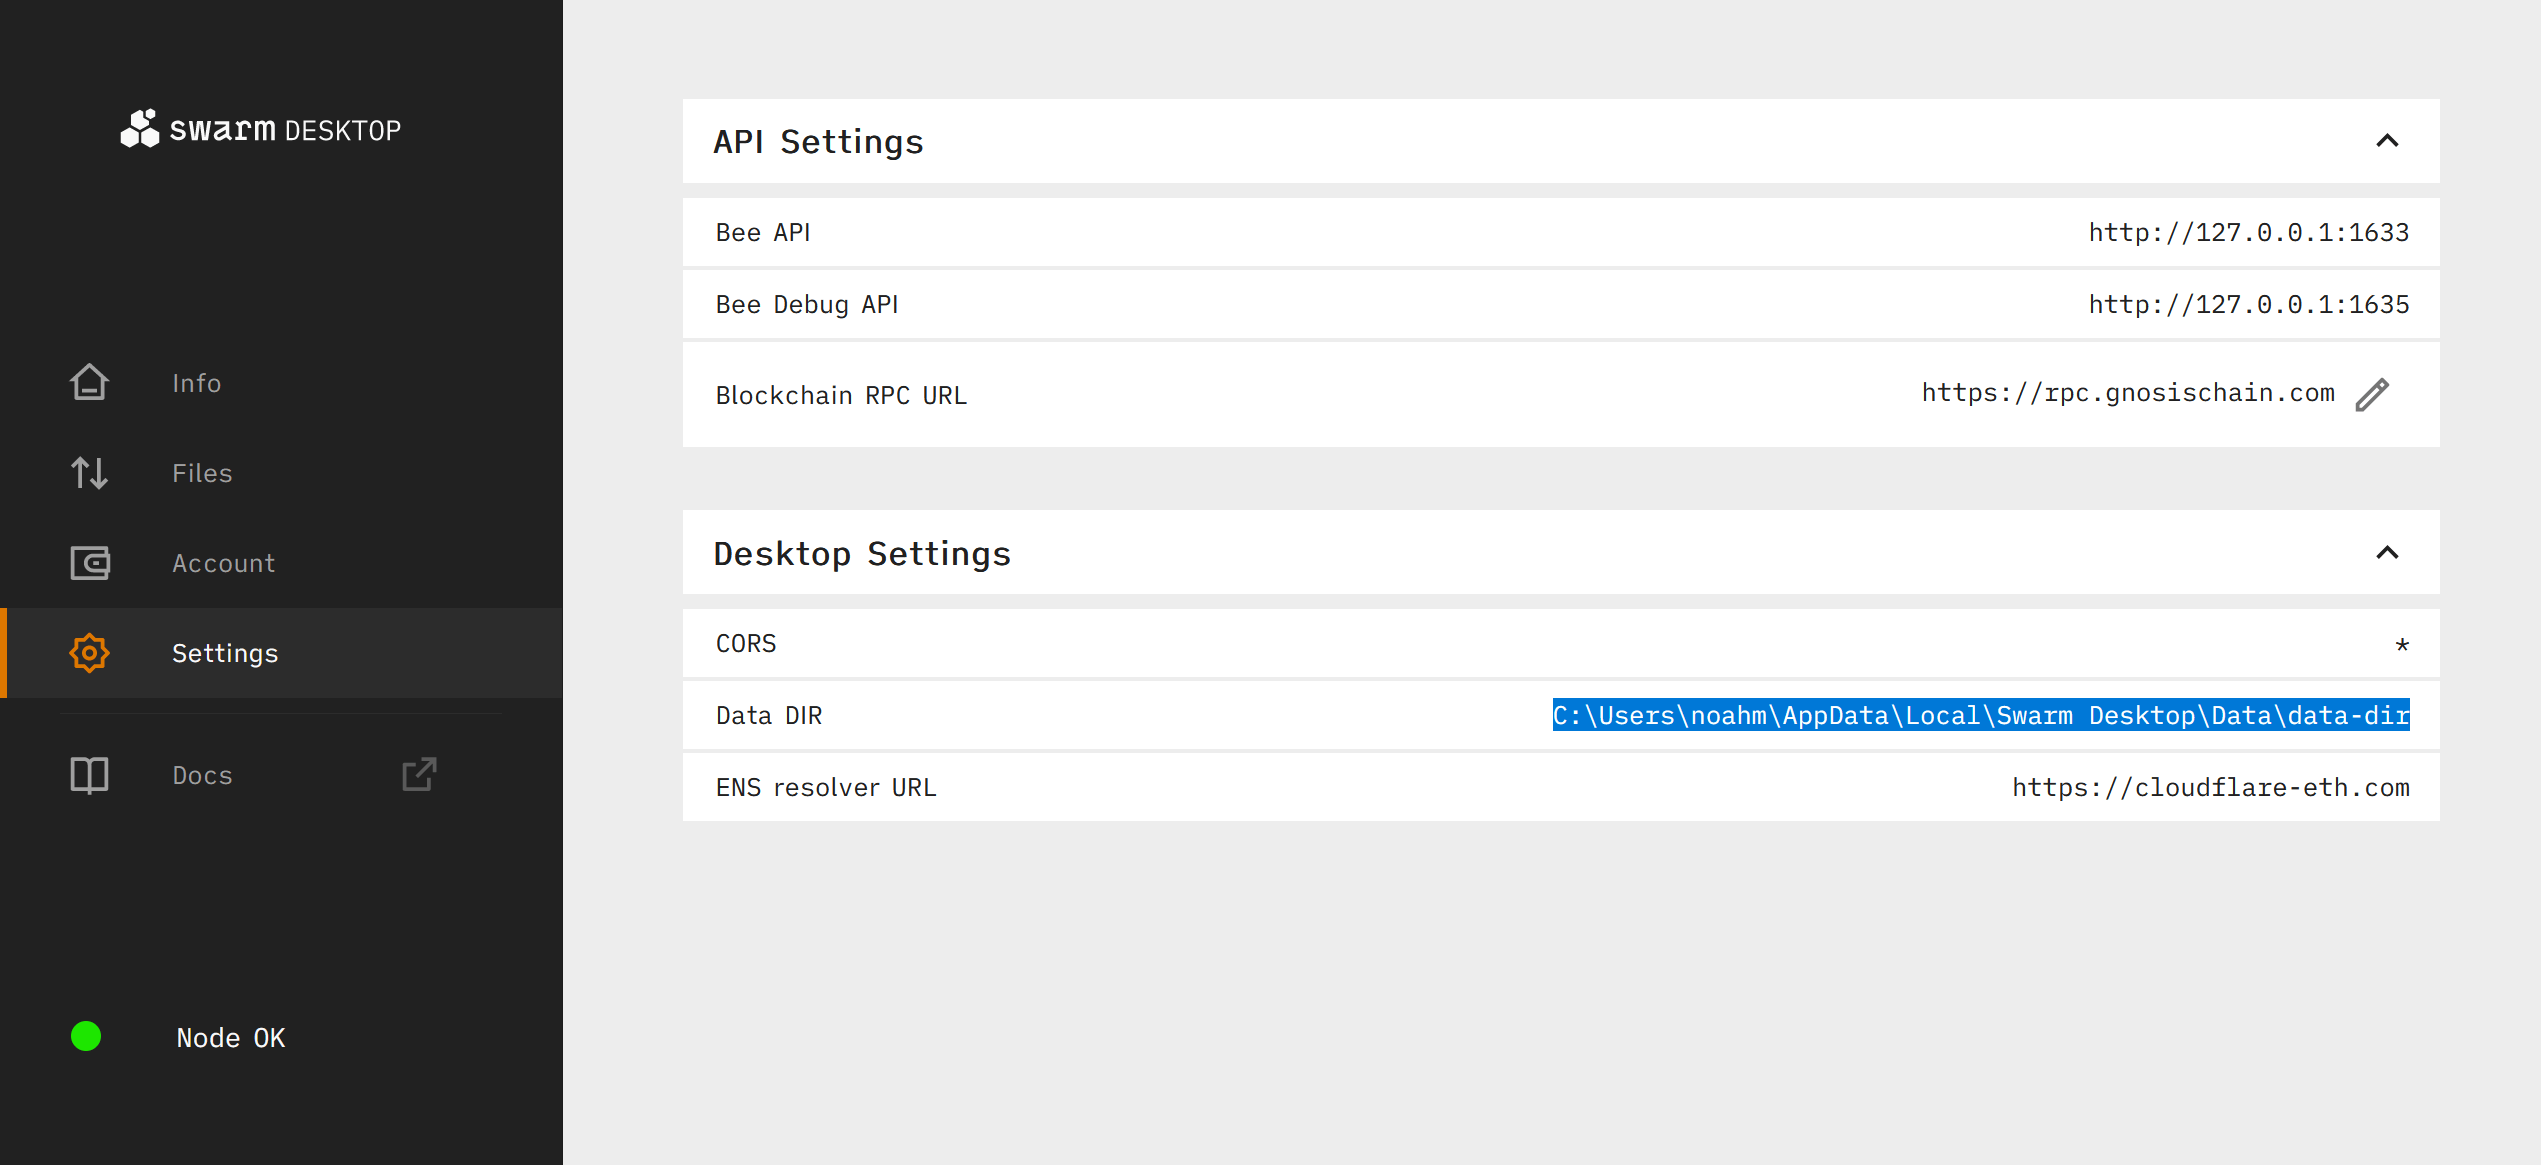Click the highlighted Data DIR path
The width and height of the screenshot is (2541, 1165).
pos(1980,715)
